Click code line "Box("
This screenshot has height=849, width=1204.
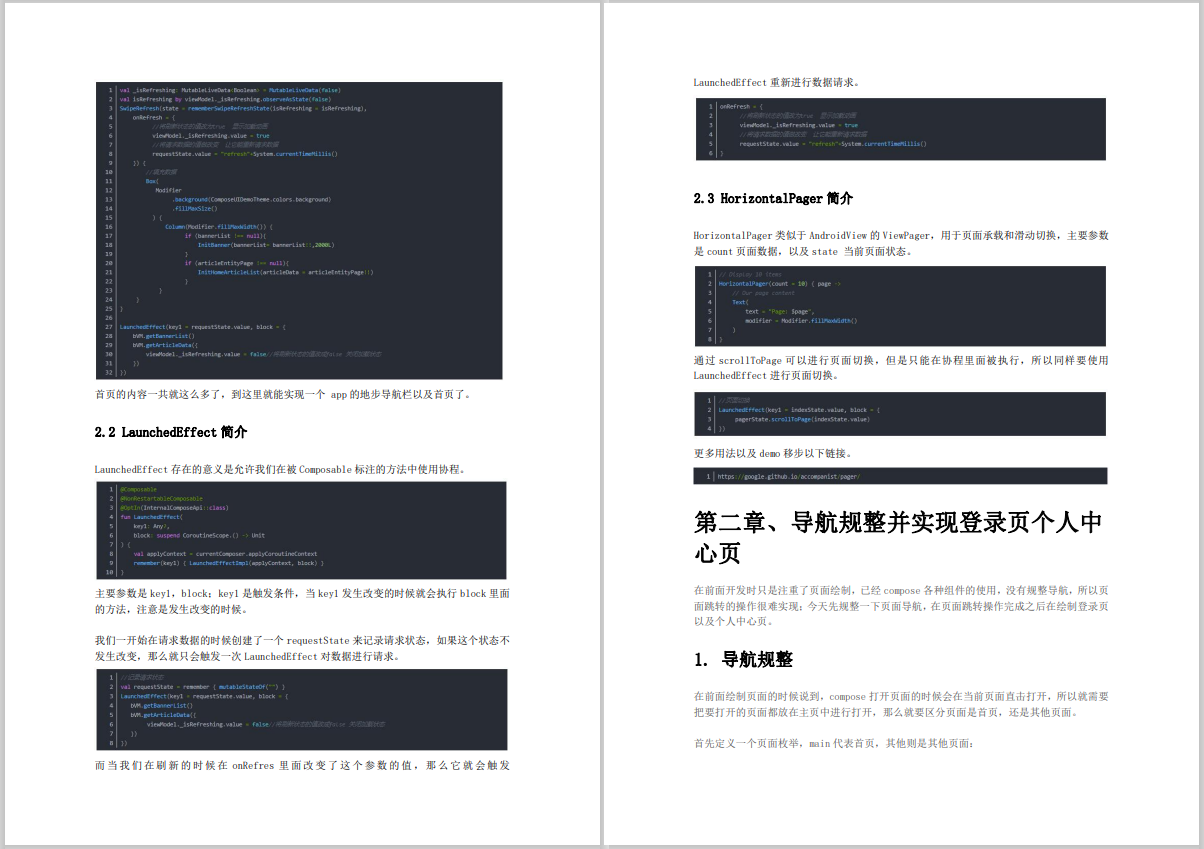[151, 181]
